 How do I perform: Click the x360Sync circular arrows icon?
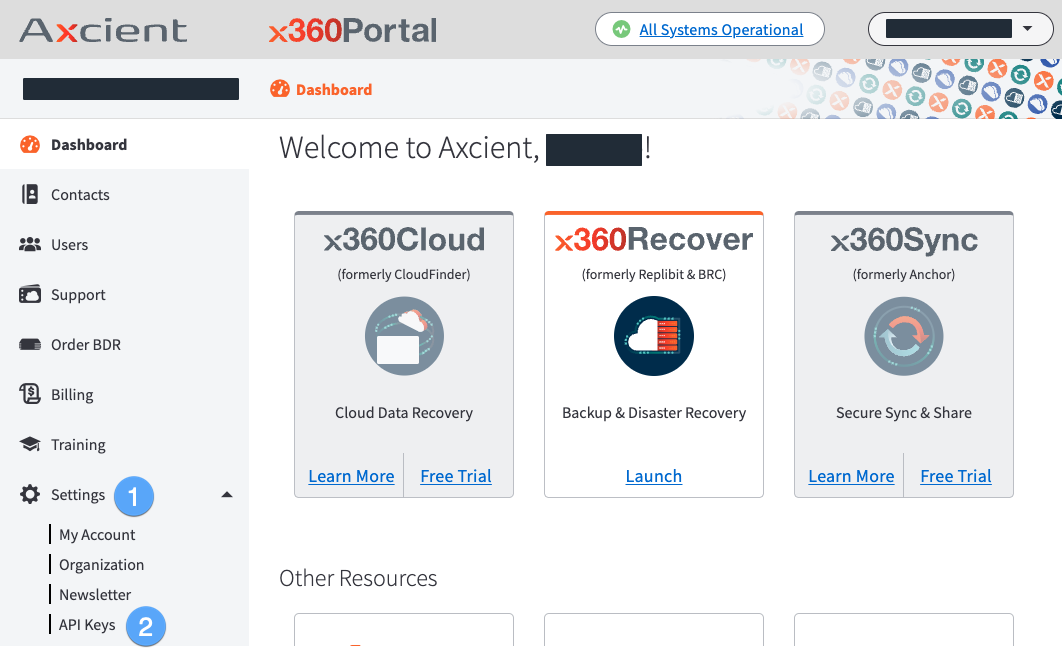904,336
